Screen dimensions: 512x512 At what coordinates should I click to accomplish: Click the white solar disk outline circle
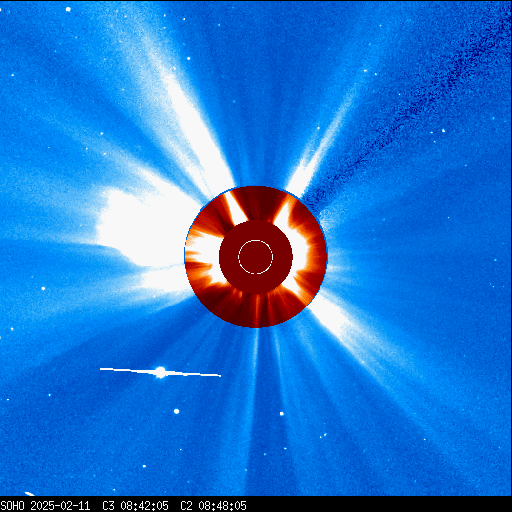pyautogui.click(x=255, y=257)
